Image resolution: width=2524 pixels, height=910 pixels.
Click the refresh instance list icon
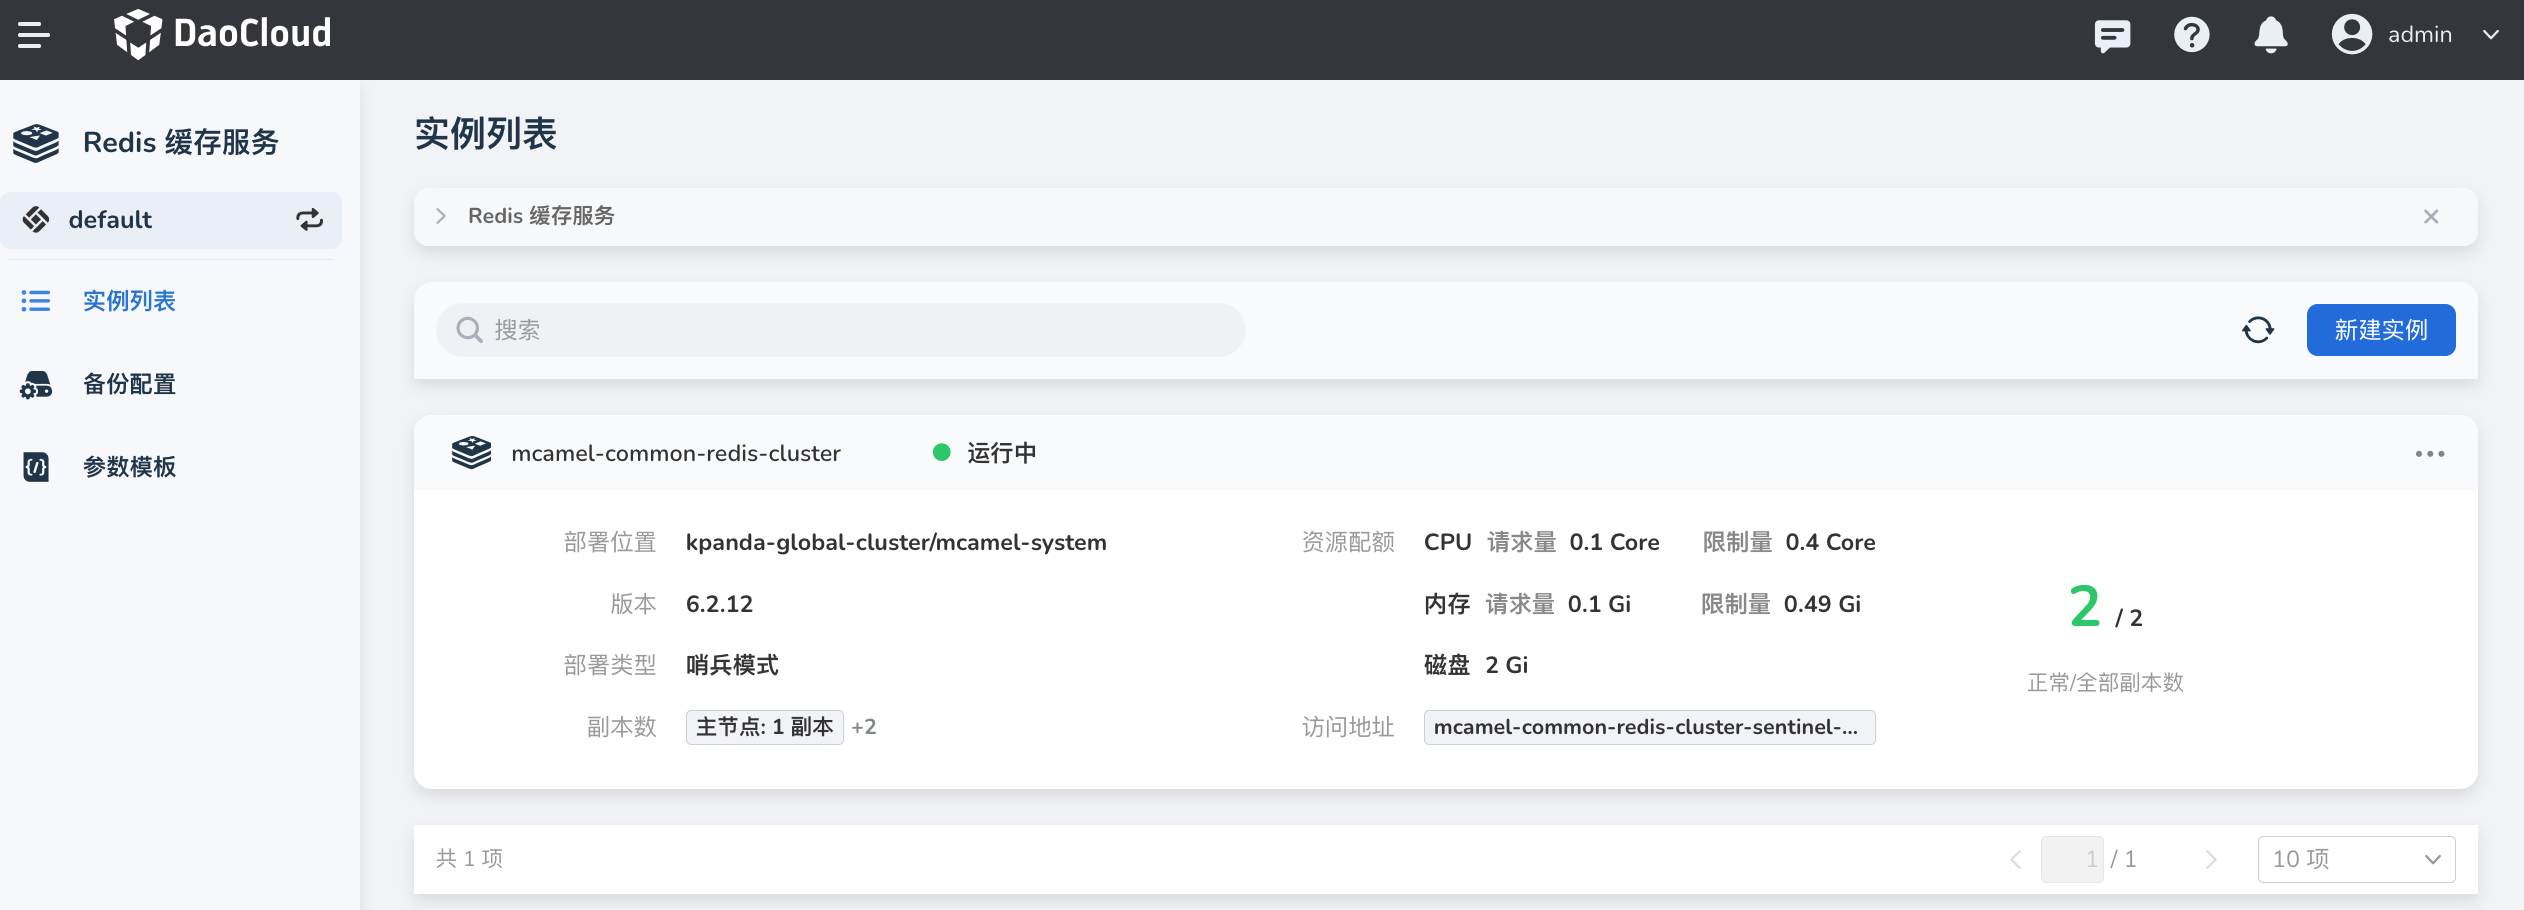(x=2257, y=330)
